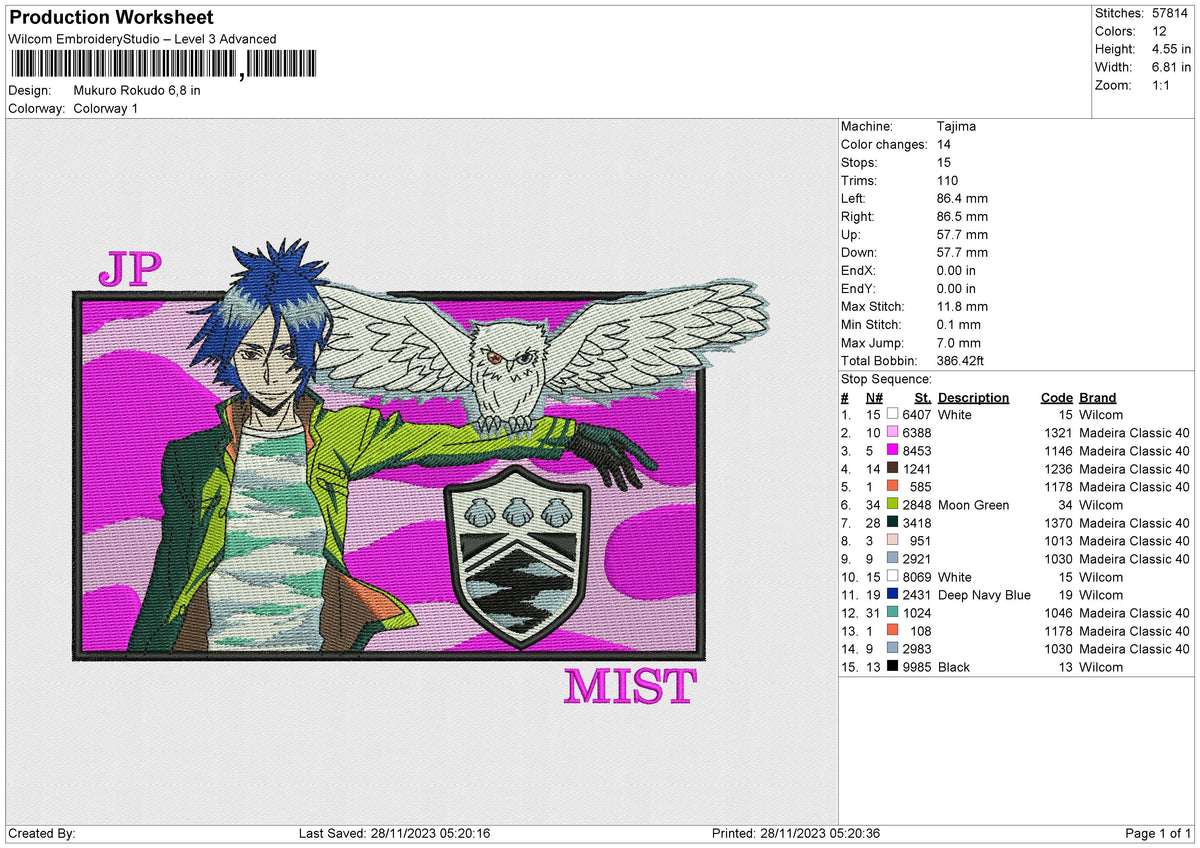Click the 'Stop Sequence:' heading

[886, 379]
